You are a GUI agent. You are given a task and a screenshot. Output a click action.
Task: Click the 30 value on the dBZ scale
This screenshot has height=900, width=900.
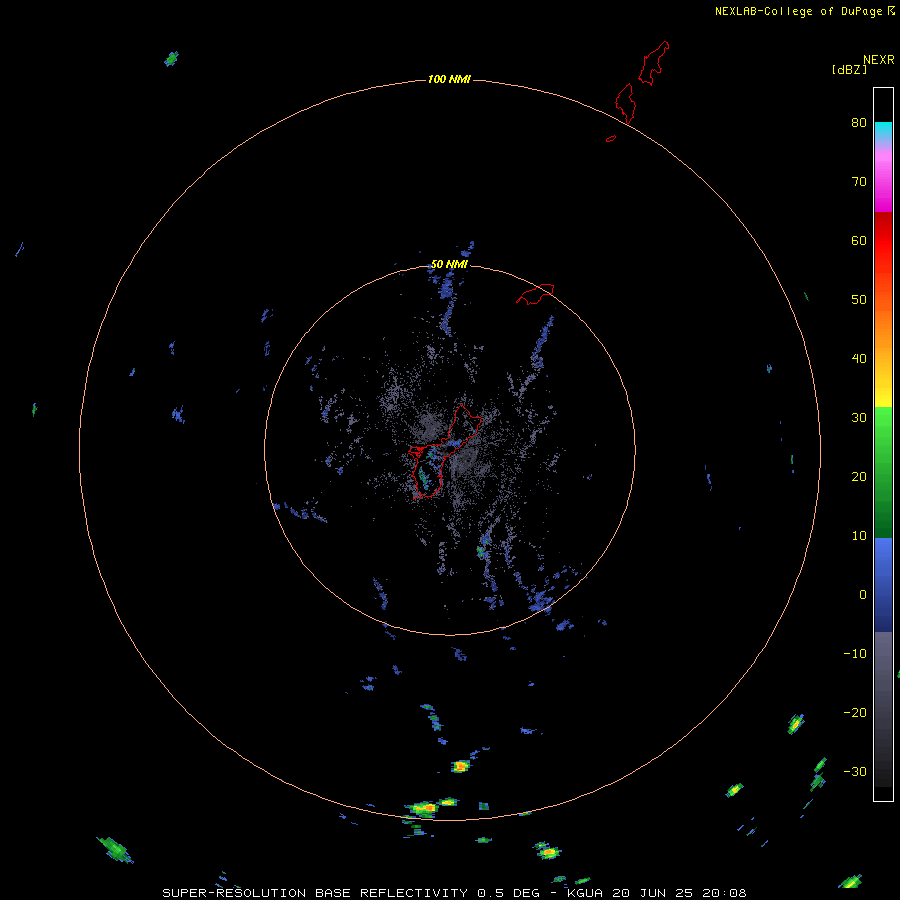tap(859, 418)
